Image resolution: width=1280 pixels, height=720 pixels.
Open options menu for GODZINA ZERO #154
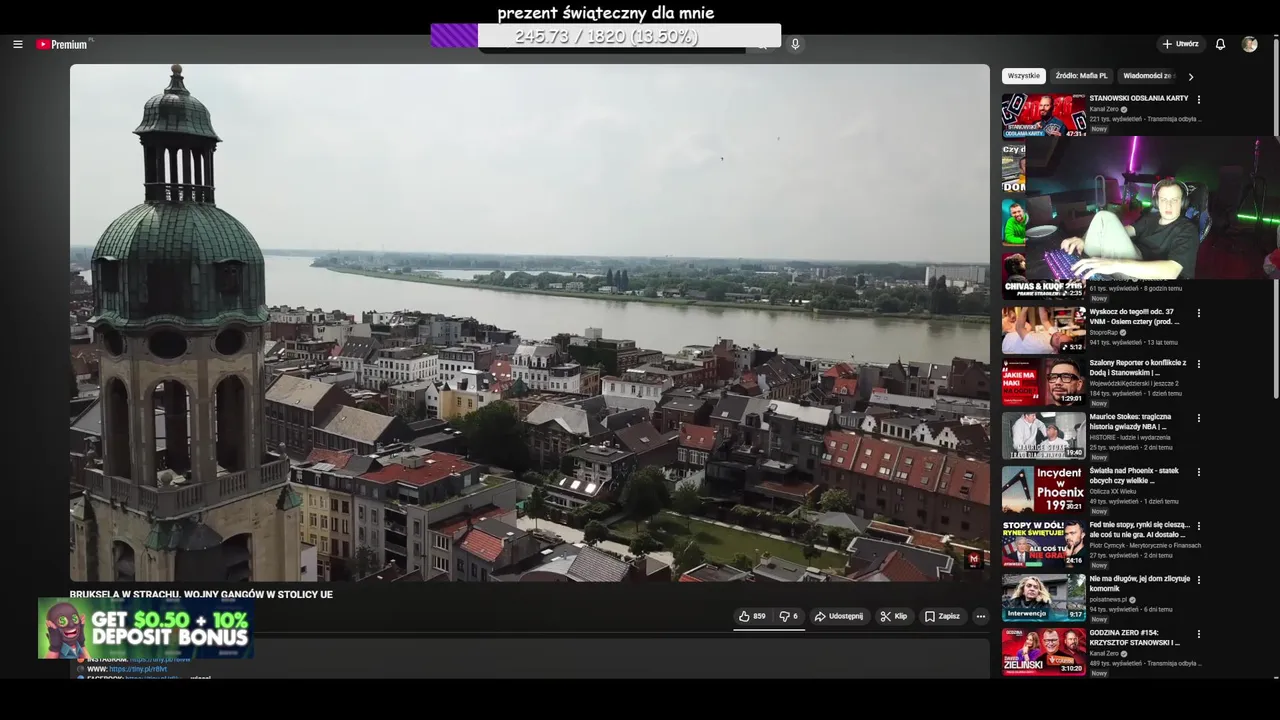point(1198,634)
